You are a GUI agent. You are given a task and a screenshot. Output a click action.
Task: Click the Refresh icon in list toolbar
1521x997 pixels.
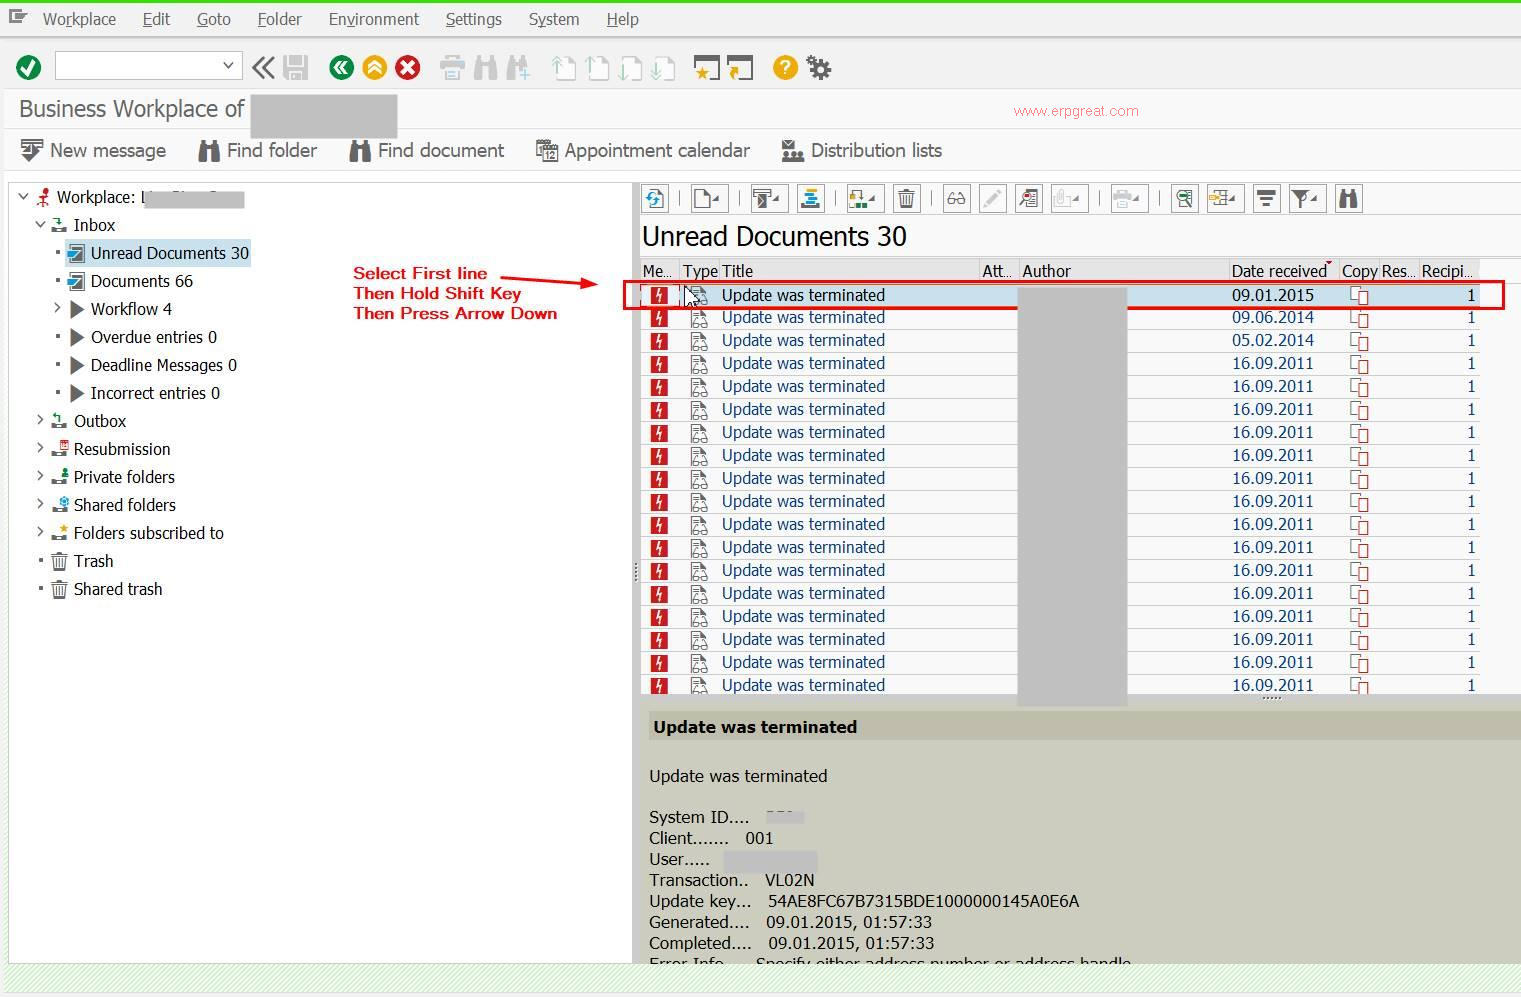(x=655, y=199)
